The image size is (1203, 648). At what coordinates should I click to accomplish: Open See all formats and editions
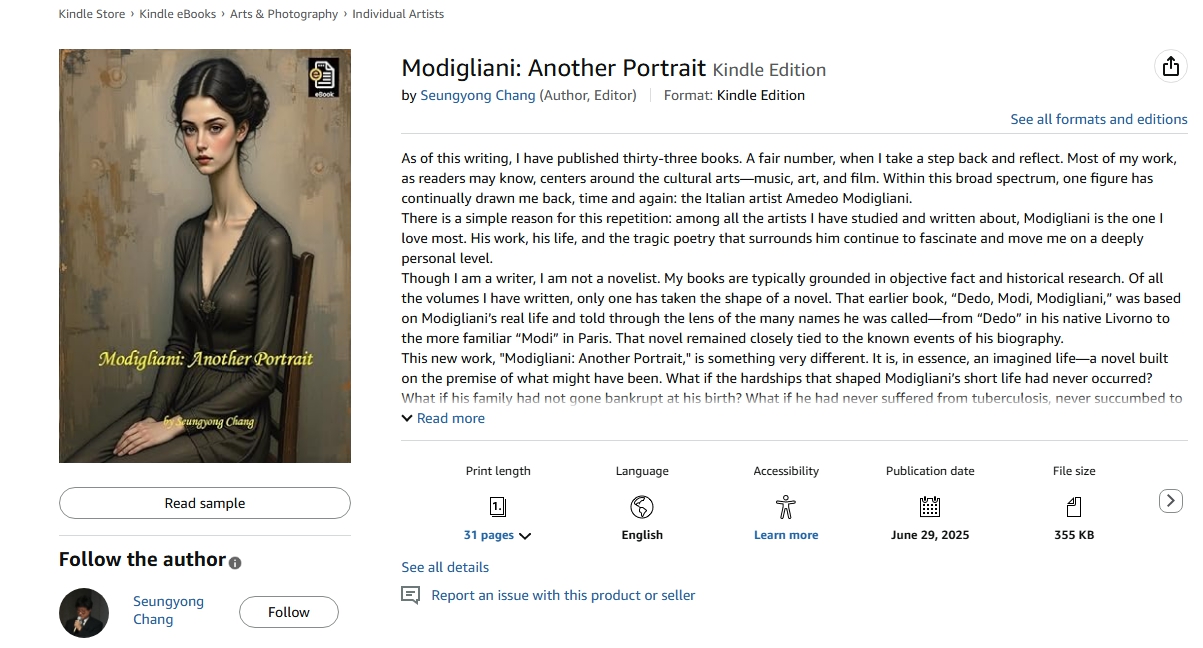1098,119
